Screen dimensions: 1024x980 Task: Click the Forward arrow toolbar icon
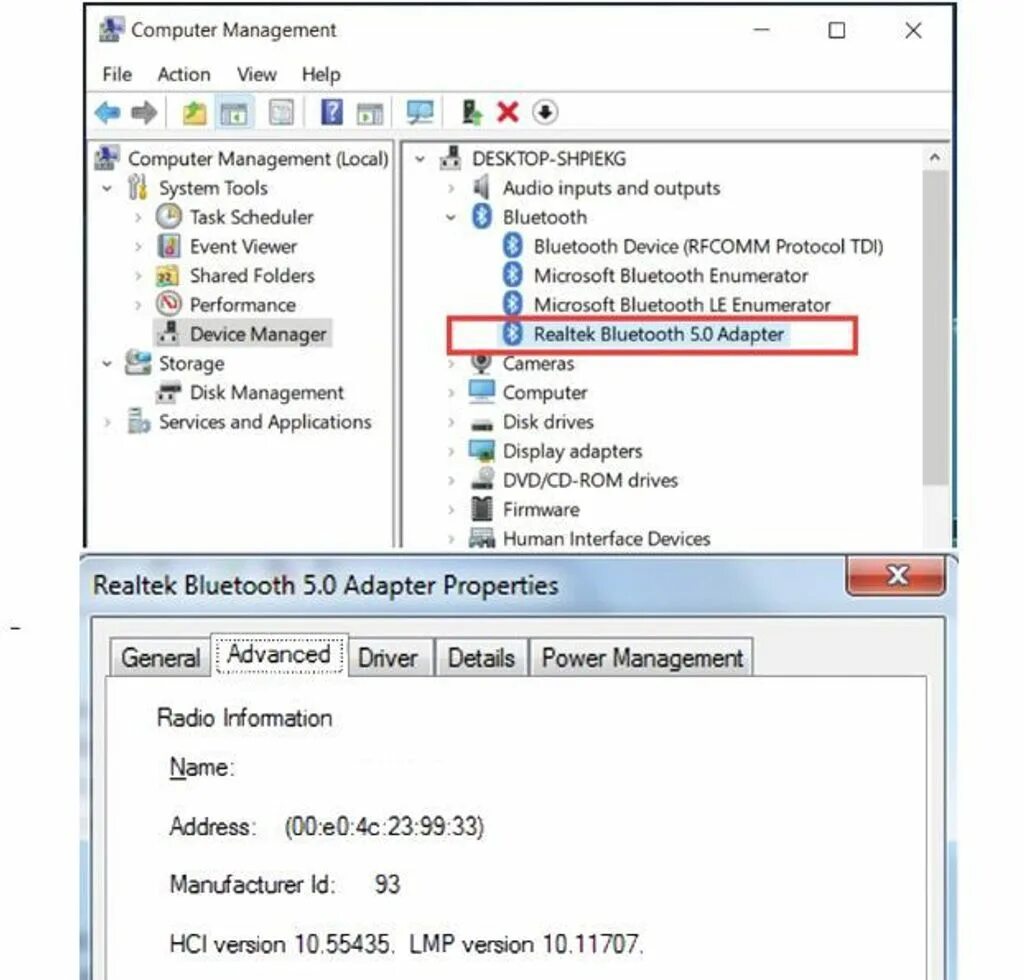144,112
